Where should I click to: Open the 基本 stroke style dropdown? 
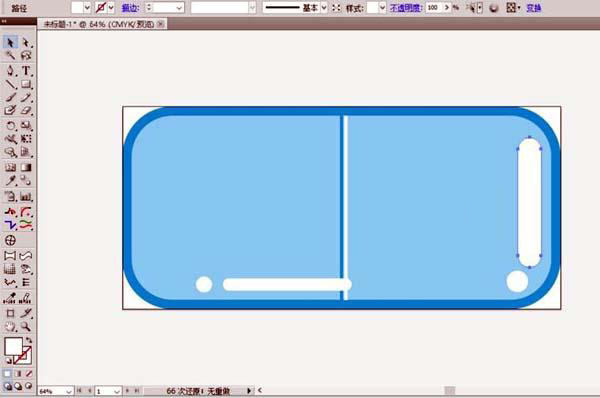[324, 8]
